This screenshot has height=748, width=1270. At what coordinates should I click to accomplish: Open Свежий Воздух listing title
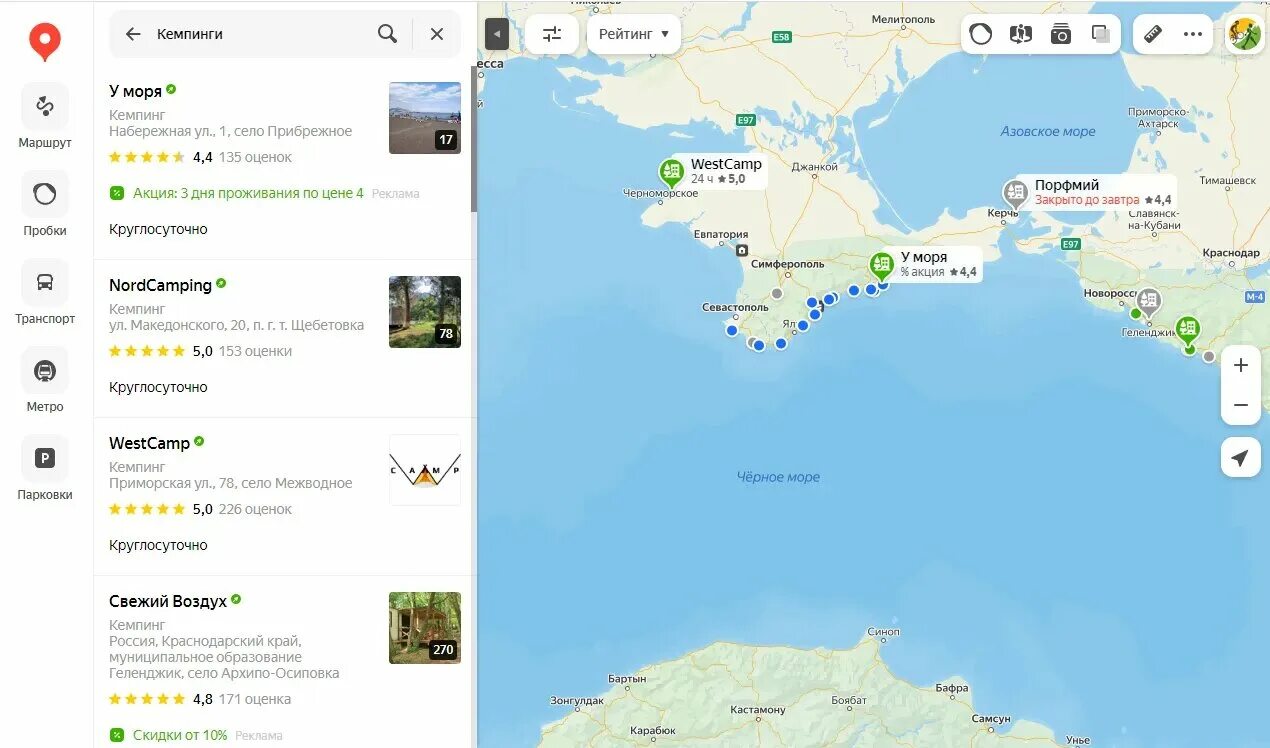point(168,601)
